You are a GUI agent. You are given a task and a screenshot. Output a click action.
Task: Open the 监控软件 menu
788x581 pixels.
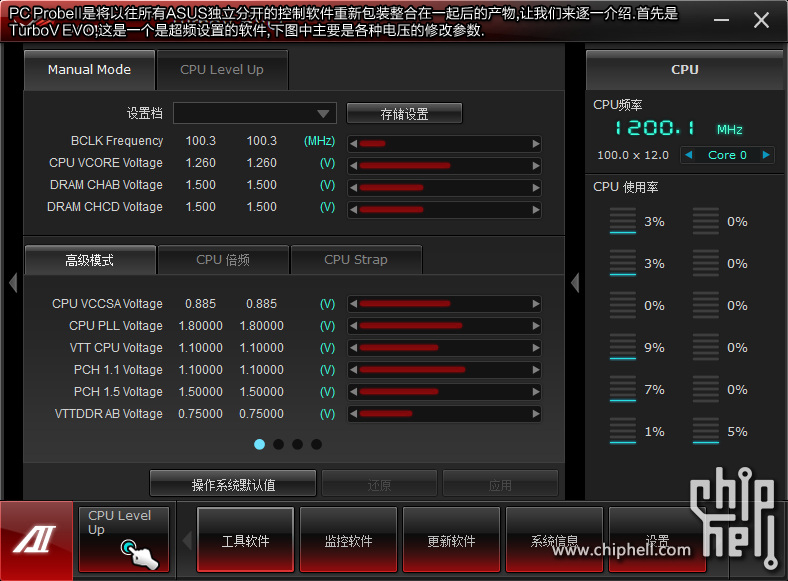348,540
